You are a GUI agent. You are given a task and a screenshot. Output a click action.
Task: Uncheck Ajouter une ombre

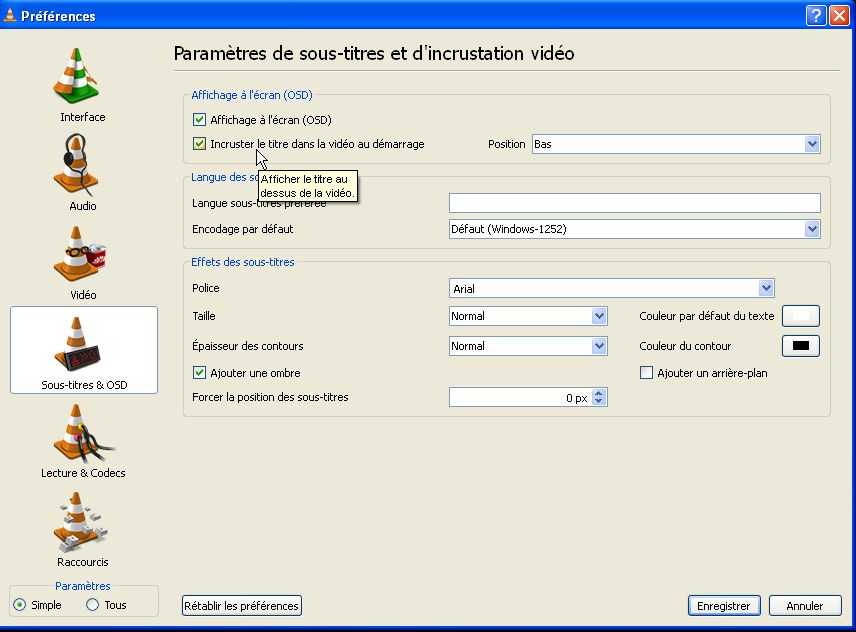[199, 373]
